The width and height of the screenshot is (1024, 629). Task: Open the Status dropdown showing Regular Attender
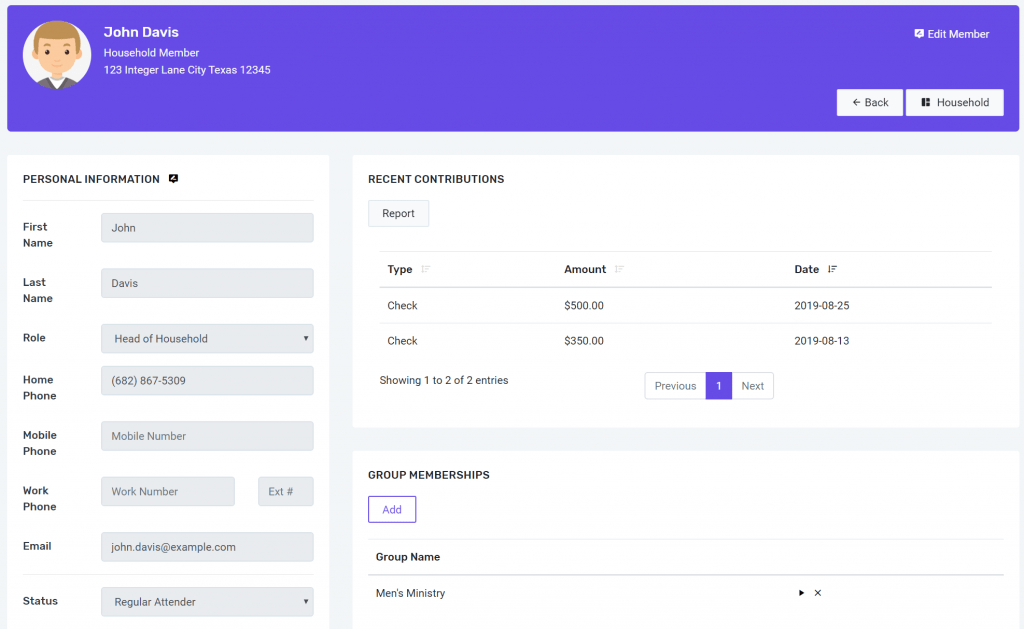coord(207,601)
